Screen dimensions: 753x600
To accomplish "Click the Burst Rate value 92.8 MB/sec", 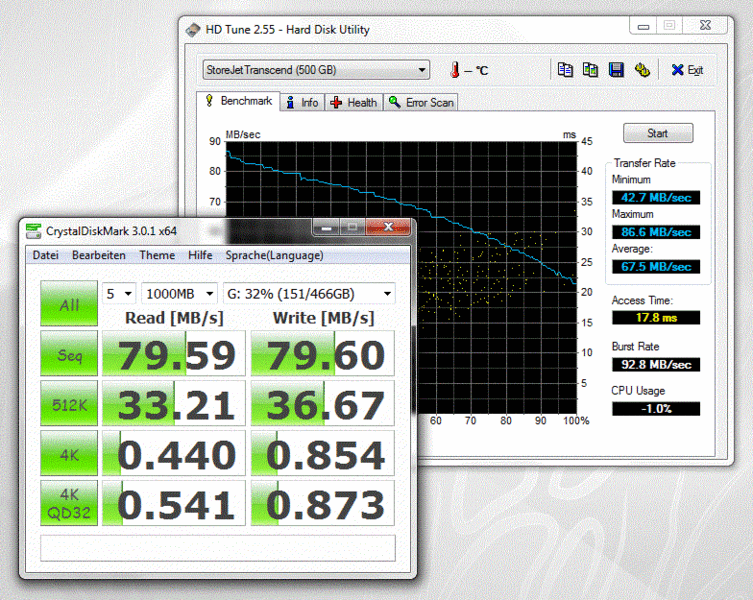I will pyautogui.click(x=656, y=365).
